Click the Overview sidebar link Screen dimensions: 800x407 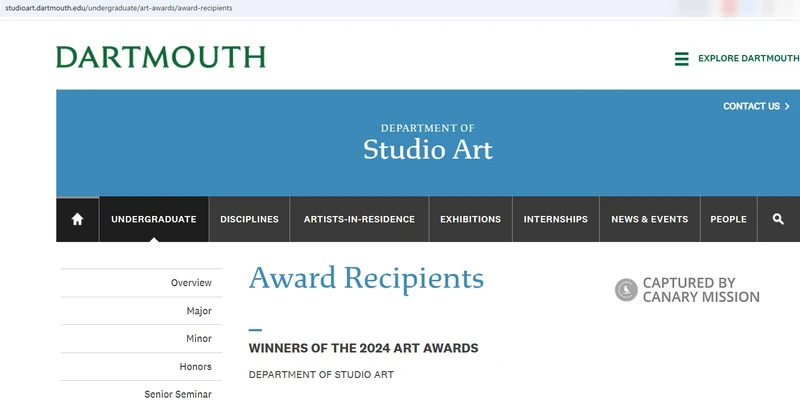point(190,283)
